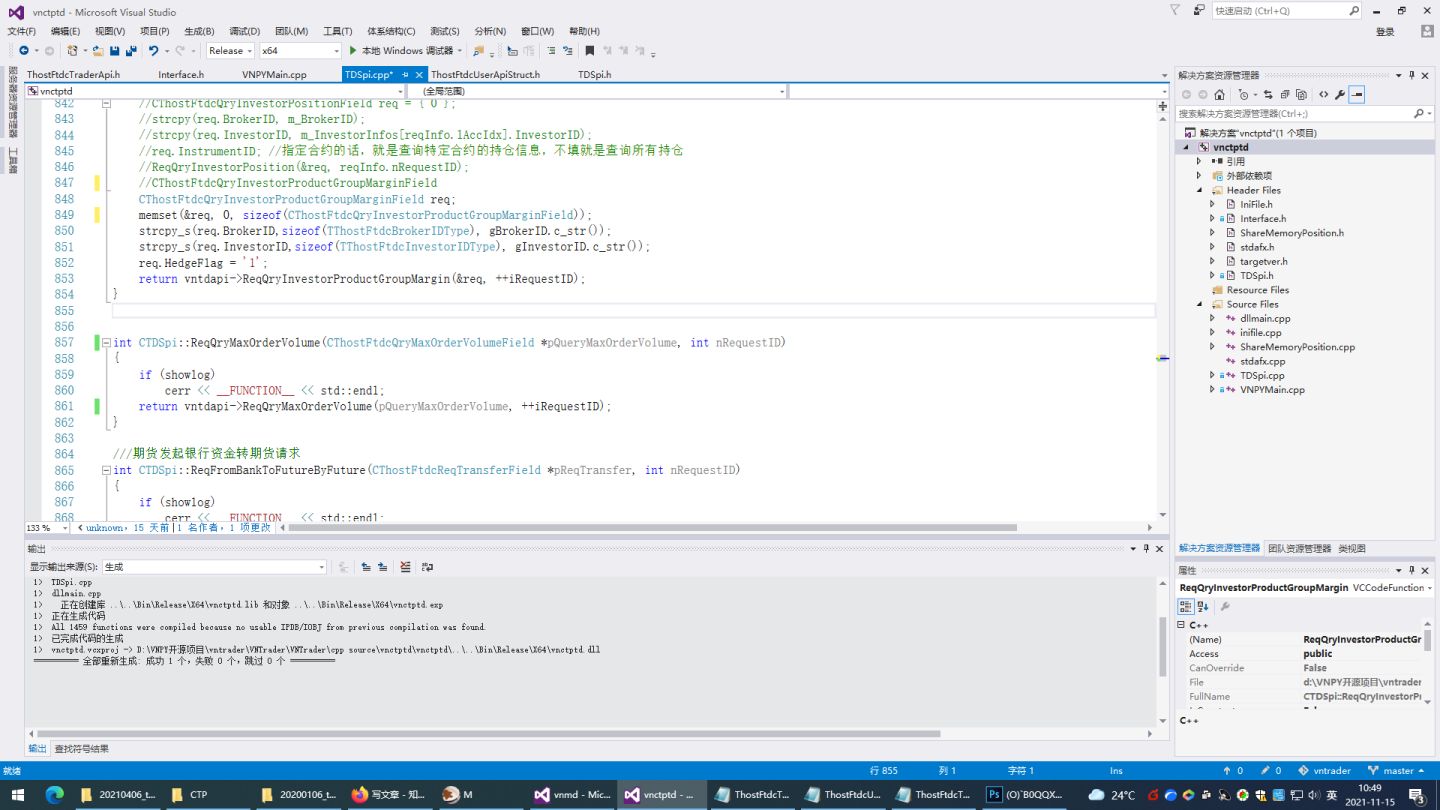Collapse the ReqQryMaxOrderVolume function at line 857
This screenshot has width=1440, height=810.
coord(106,343)
